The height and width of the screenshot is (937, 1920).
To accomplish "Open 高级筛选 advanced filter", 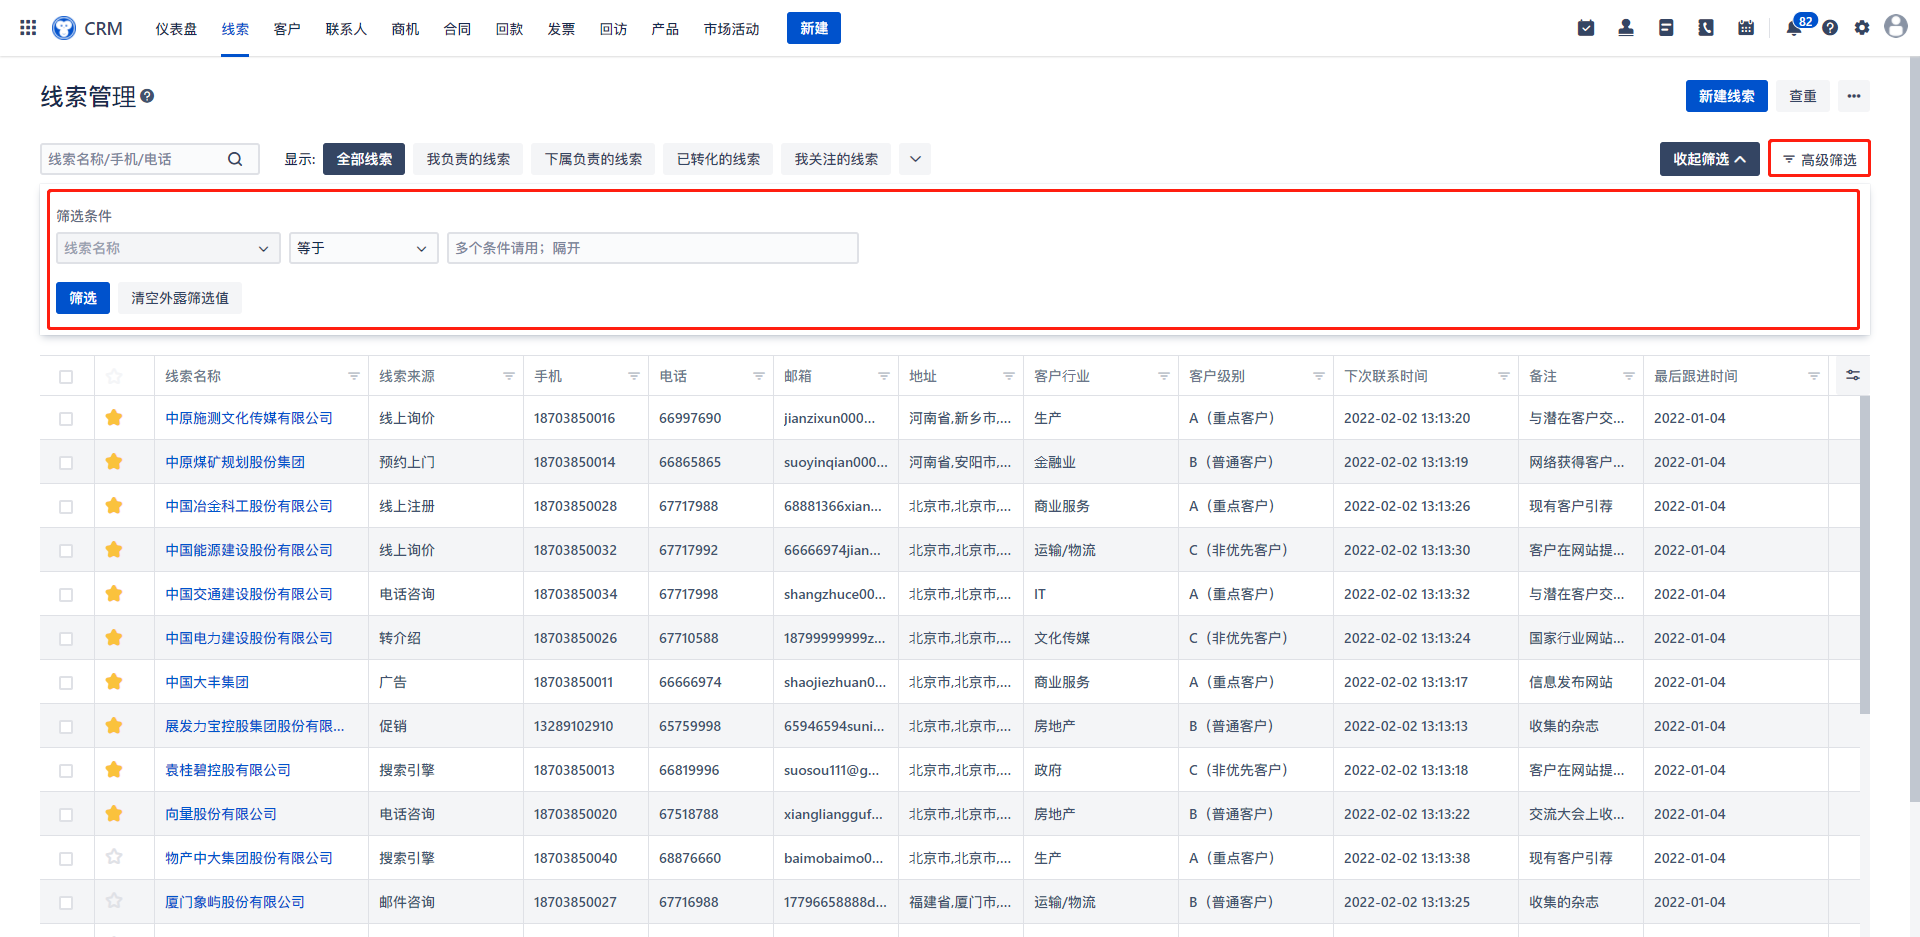I will pos(1819,159).
